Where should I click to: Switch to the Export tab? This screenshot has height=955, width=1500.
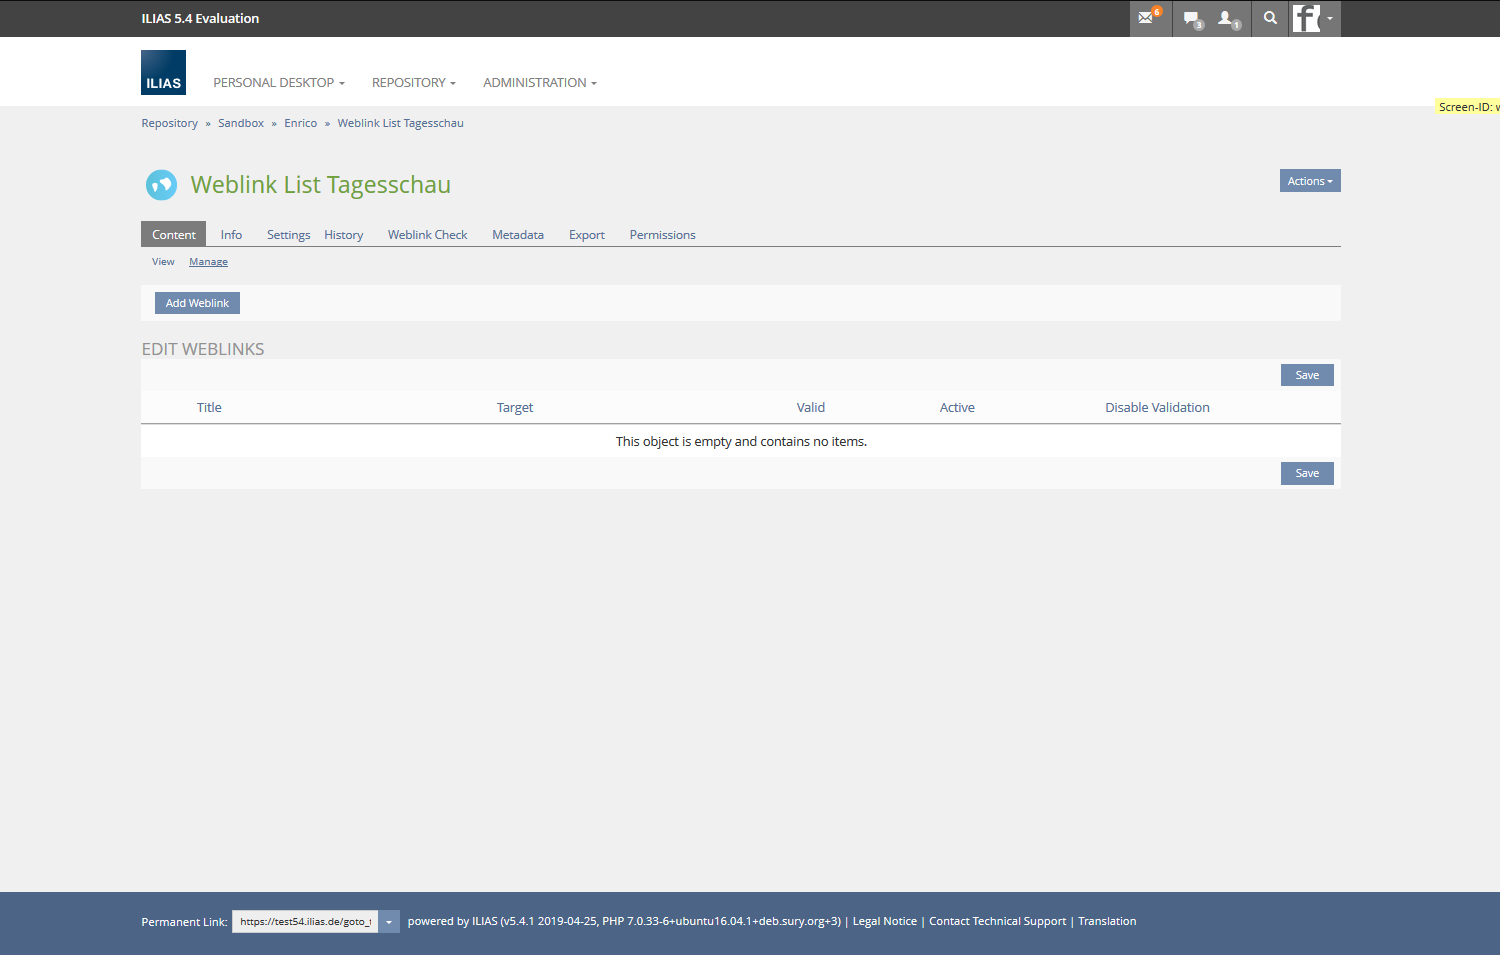click(587, 235)
